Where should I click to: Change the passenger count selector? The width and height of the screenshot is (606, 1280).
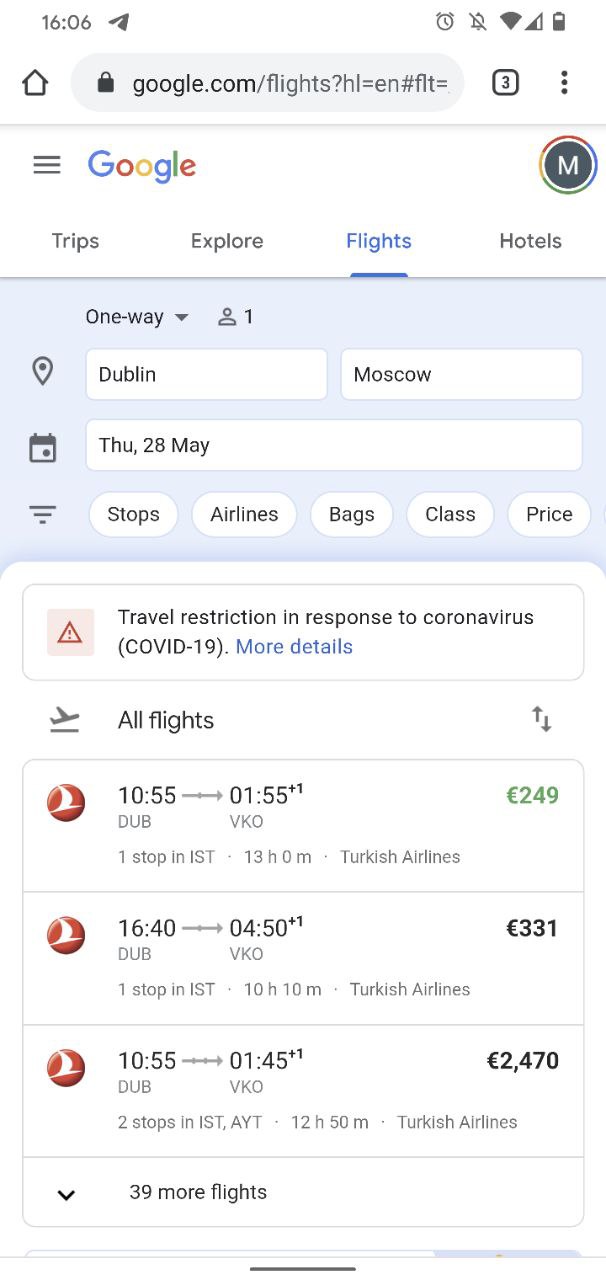pyautogui.click(x=236, y=317)
